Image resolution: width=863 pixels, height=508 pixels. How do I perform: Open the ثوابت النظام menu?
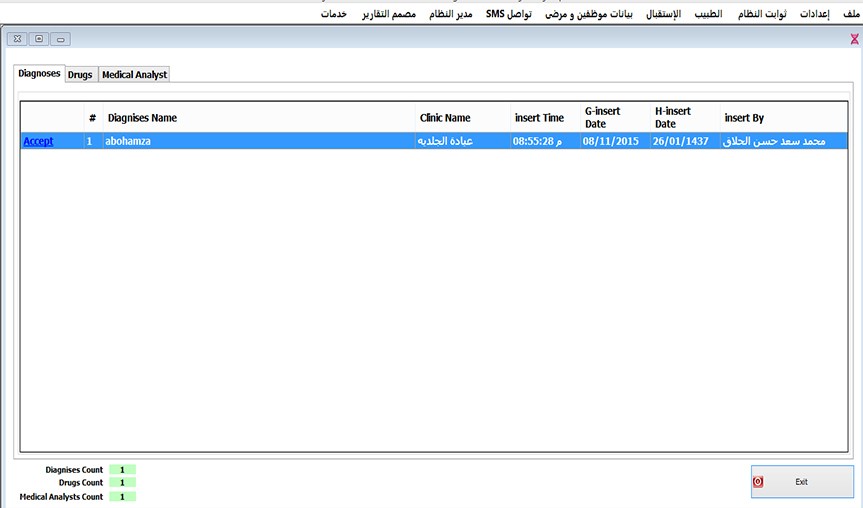(x=761, y=15)
